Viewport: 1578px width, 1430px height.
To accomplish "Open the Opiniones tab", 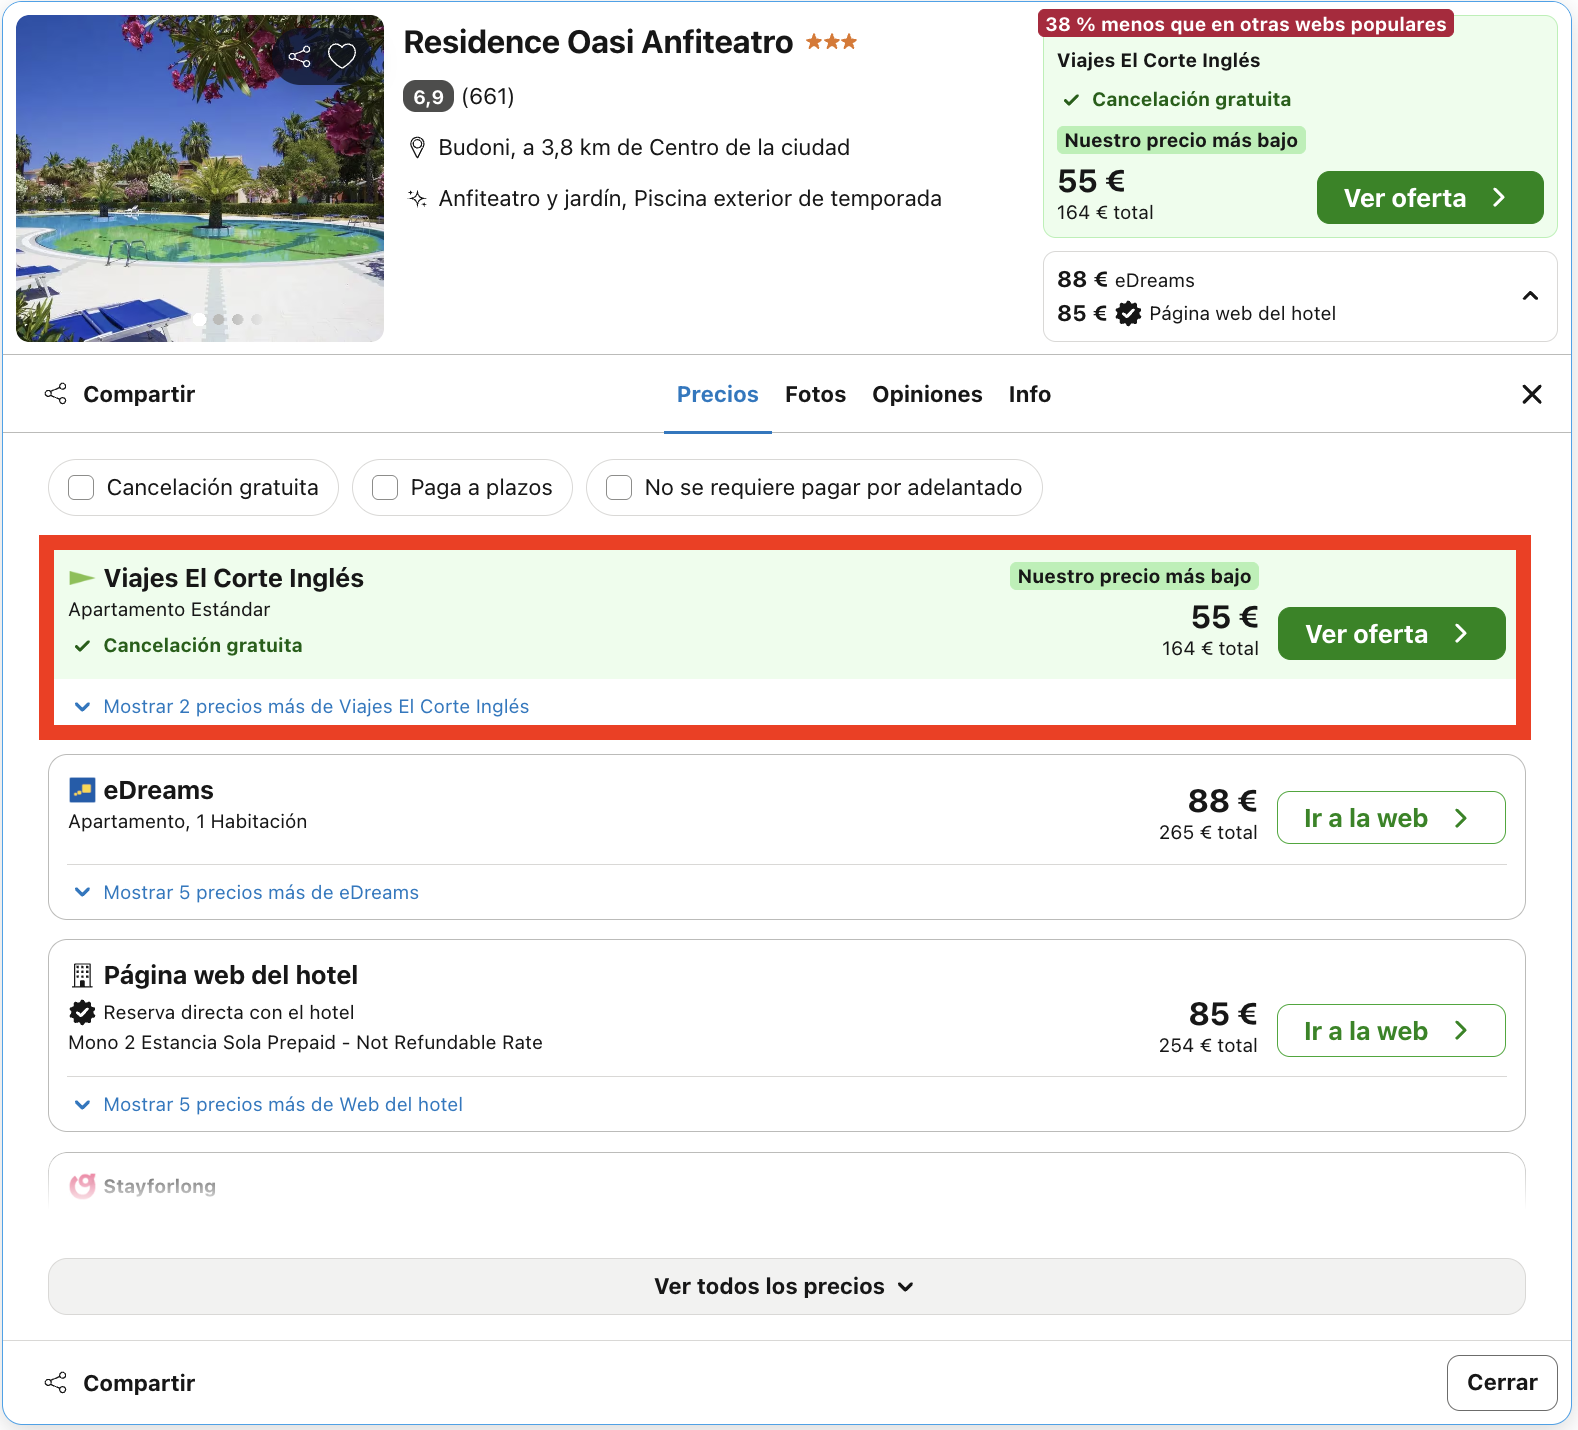I will [927, 394].
